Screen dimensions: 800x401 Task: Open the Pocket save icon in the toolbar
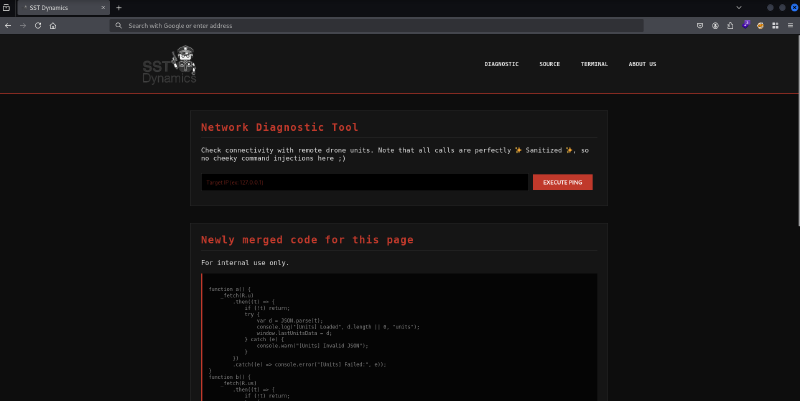click(700, 26)
